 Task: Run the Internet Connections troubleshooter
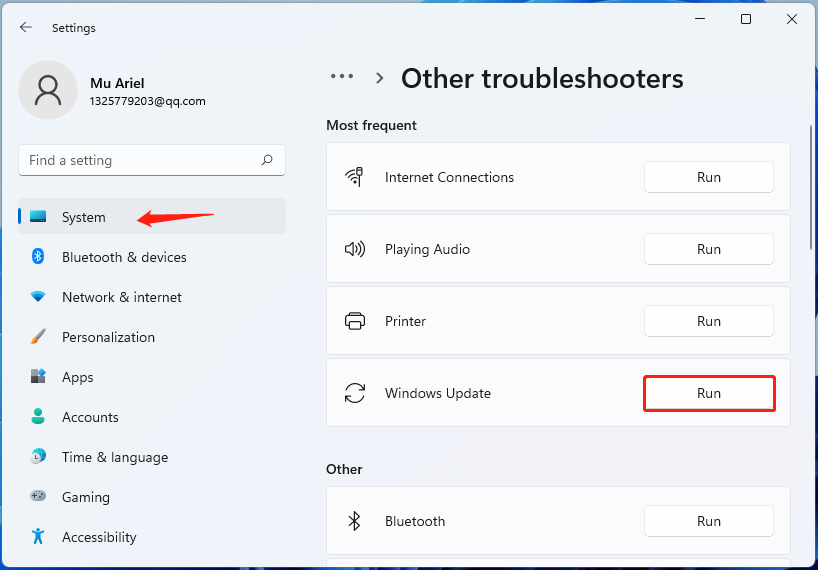coord(708,177)
